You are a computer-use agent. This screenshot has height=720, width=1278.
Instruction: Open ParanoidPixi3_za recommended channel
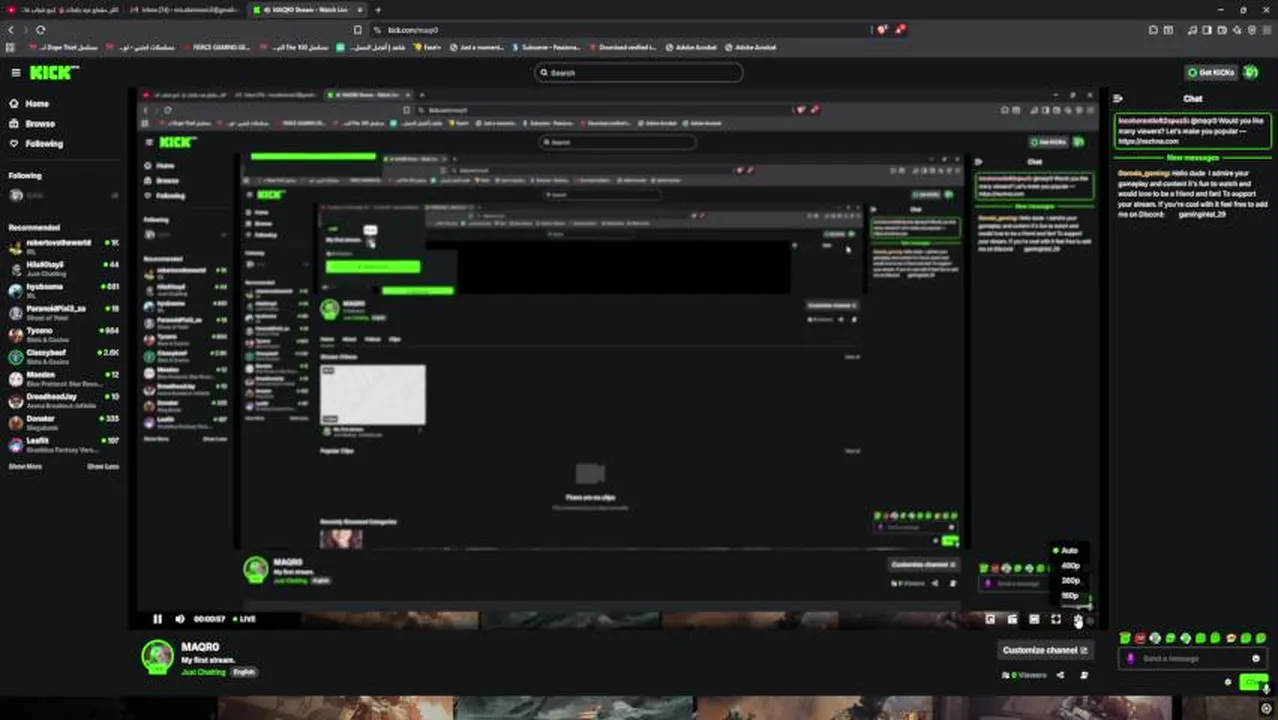point(62,312)
